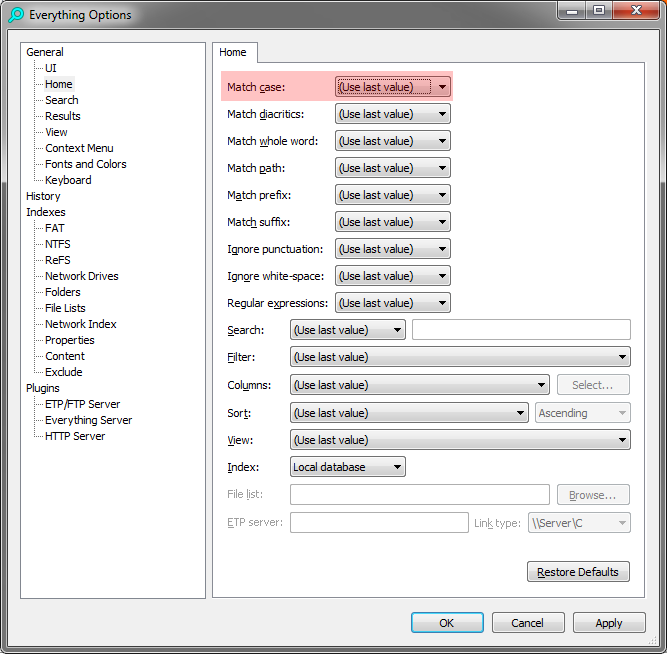Screen dimensions: 667x654
Task: Select Everything Server under Plugins
Action: click(88, 420)
